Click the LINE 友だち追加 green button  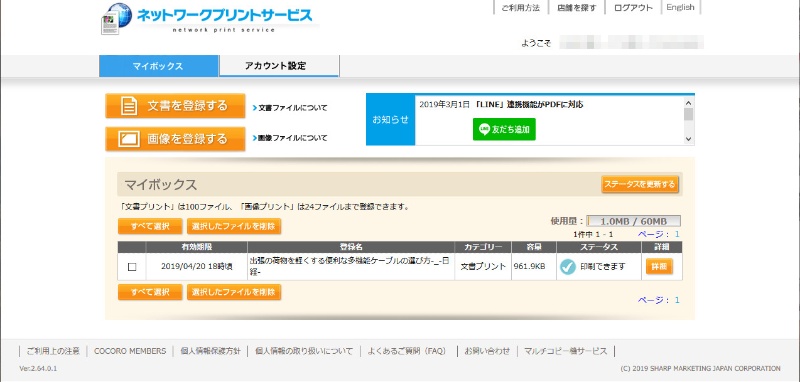point(504,130)
